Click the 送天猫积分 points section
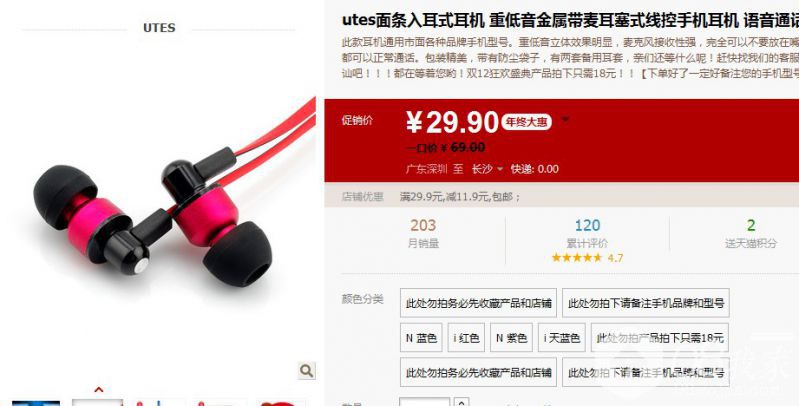 point(751,233)
